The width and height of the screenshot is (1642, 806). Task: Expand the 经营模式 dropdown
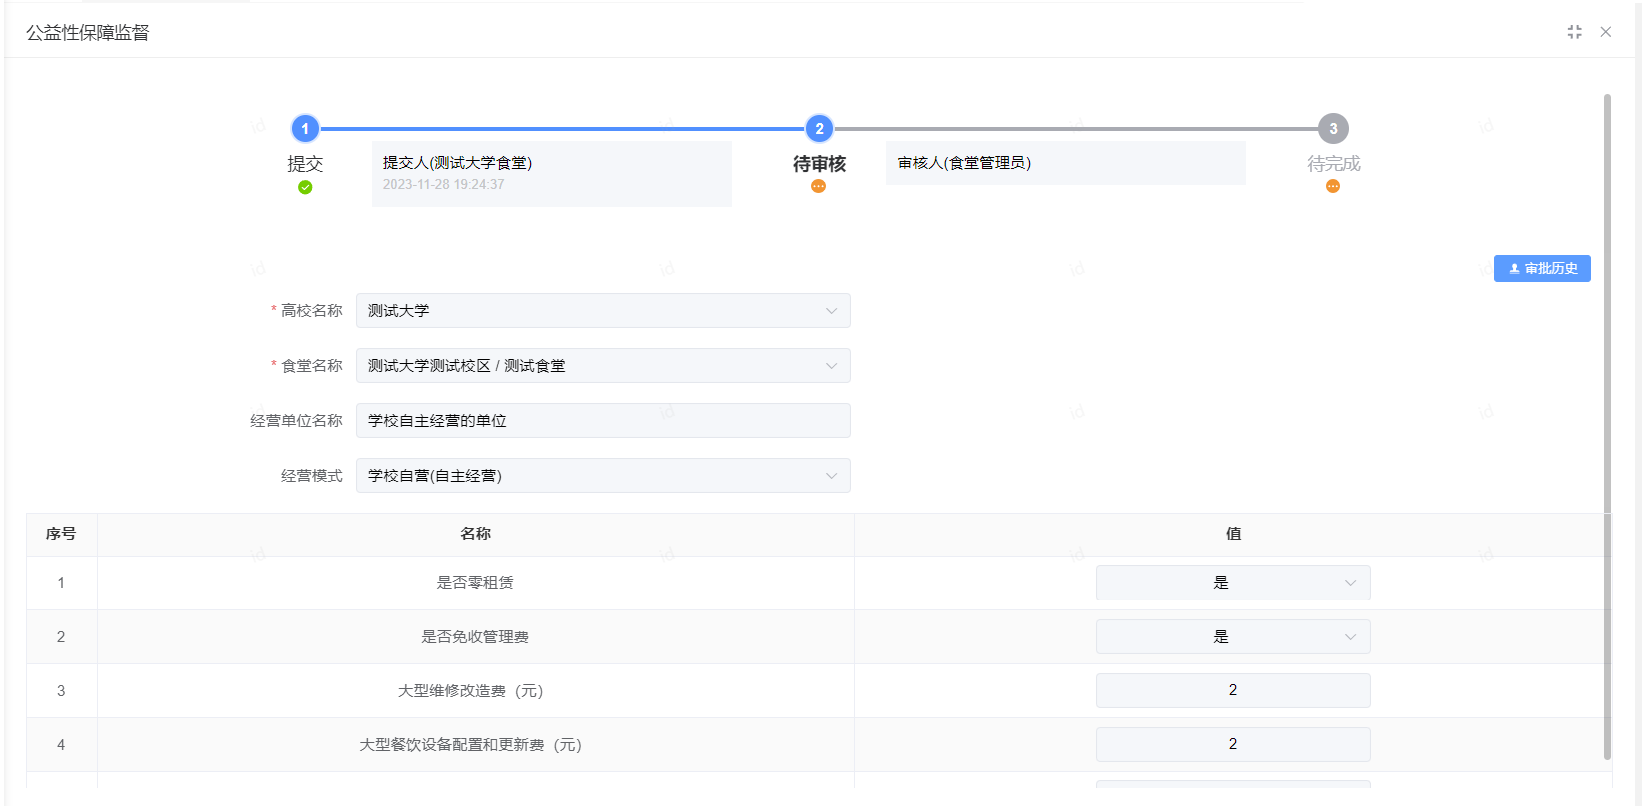coord(602,476)
